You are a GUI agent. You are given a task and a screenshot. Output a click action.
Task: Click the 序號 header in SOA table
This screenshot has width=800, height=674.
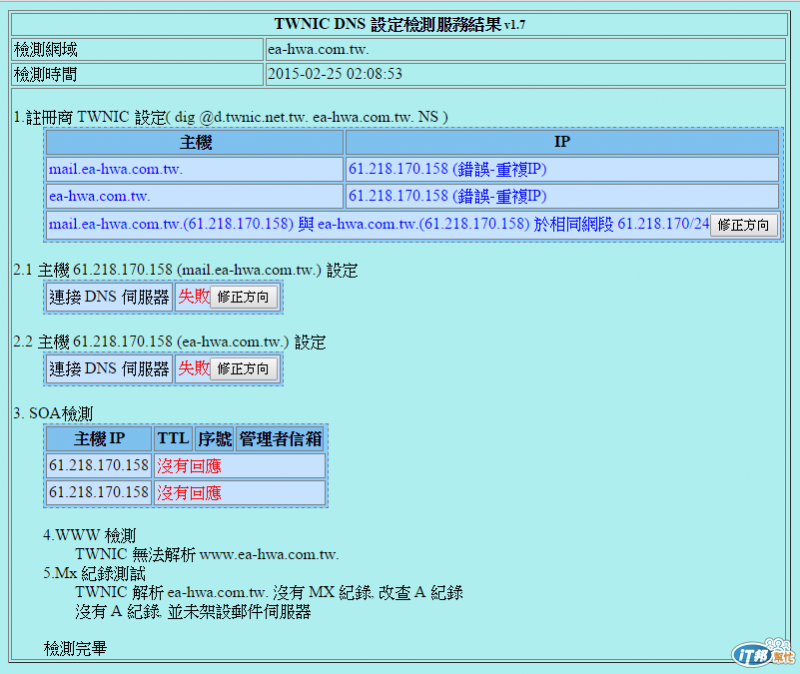tap(214, 439)
